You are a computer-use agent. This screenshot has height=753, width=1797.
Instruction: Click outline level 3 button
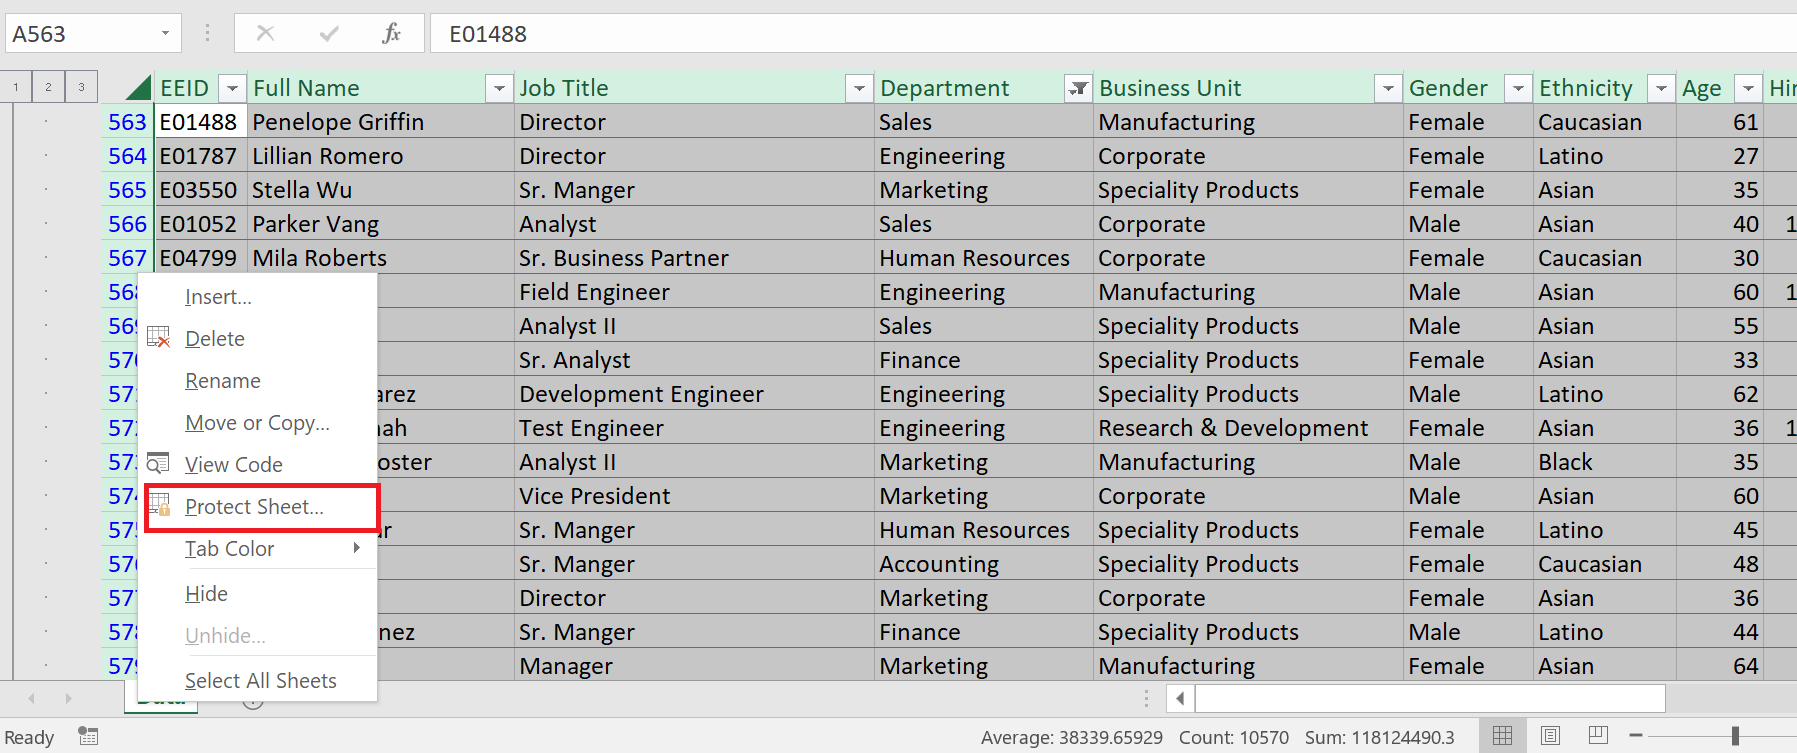(81, 87)
